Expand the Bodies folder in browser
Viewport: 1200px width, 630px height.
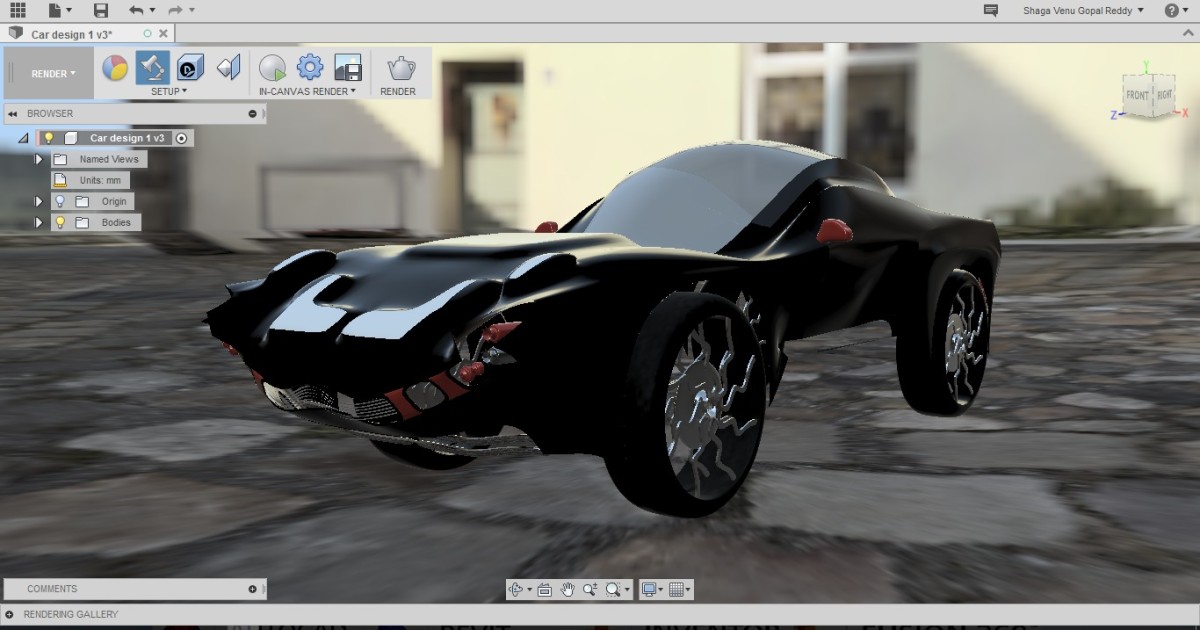click(x=38, y=222)
